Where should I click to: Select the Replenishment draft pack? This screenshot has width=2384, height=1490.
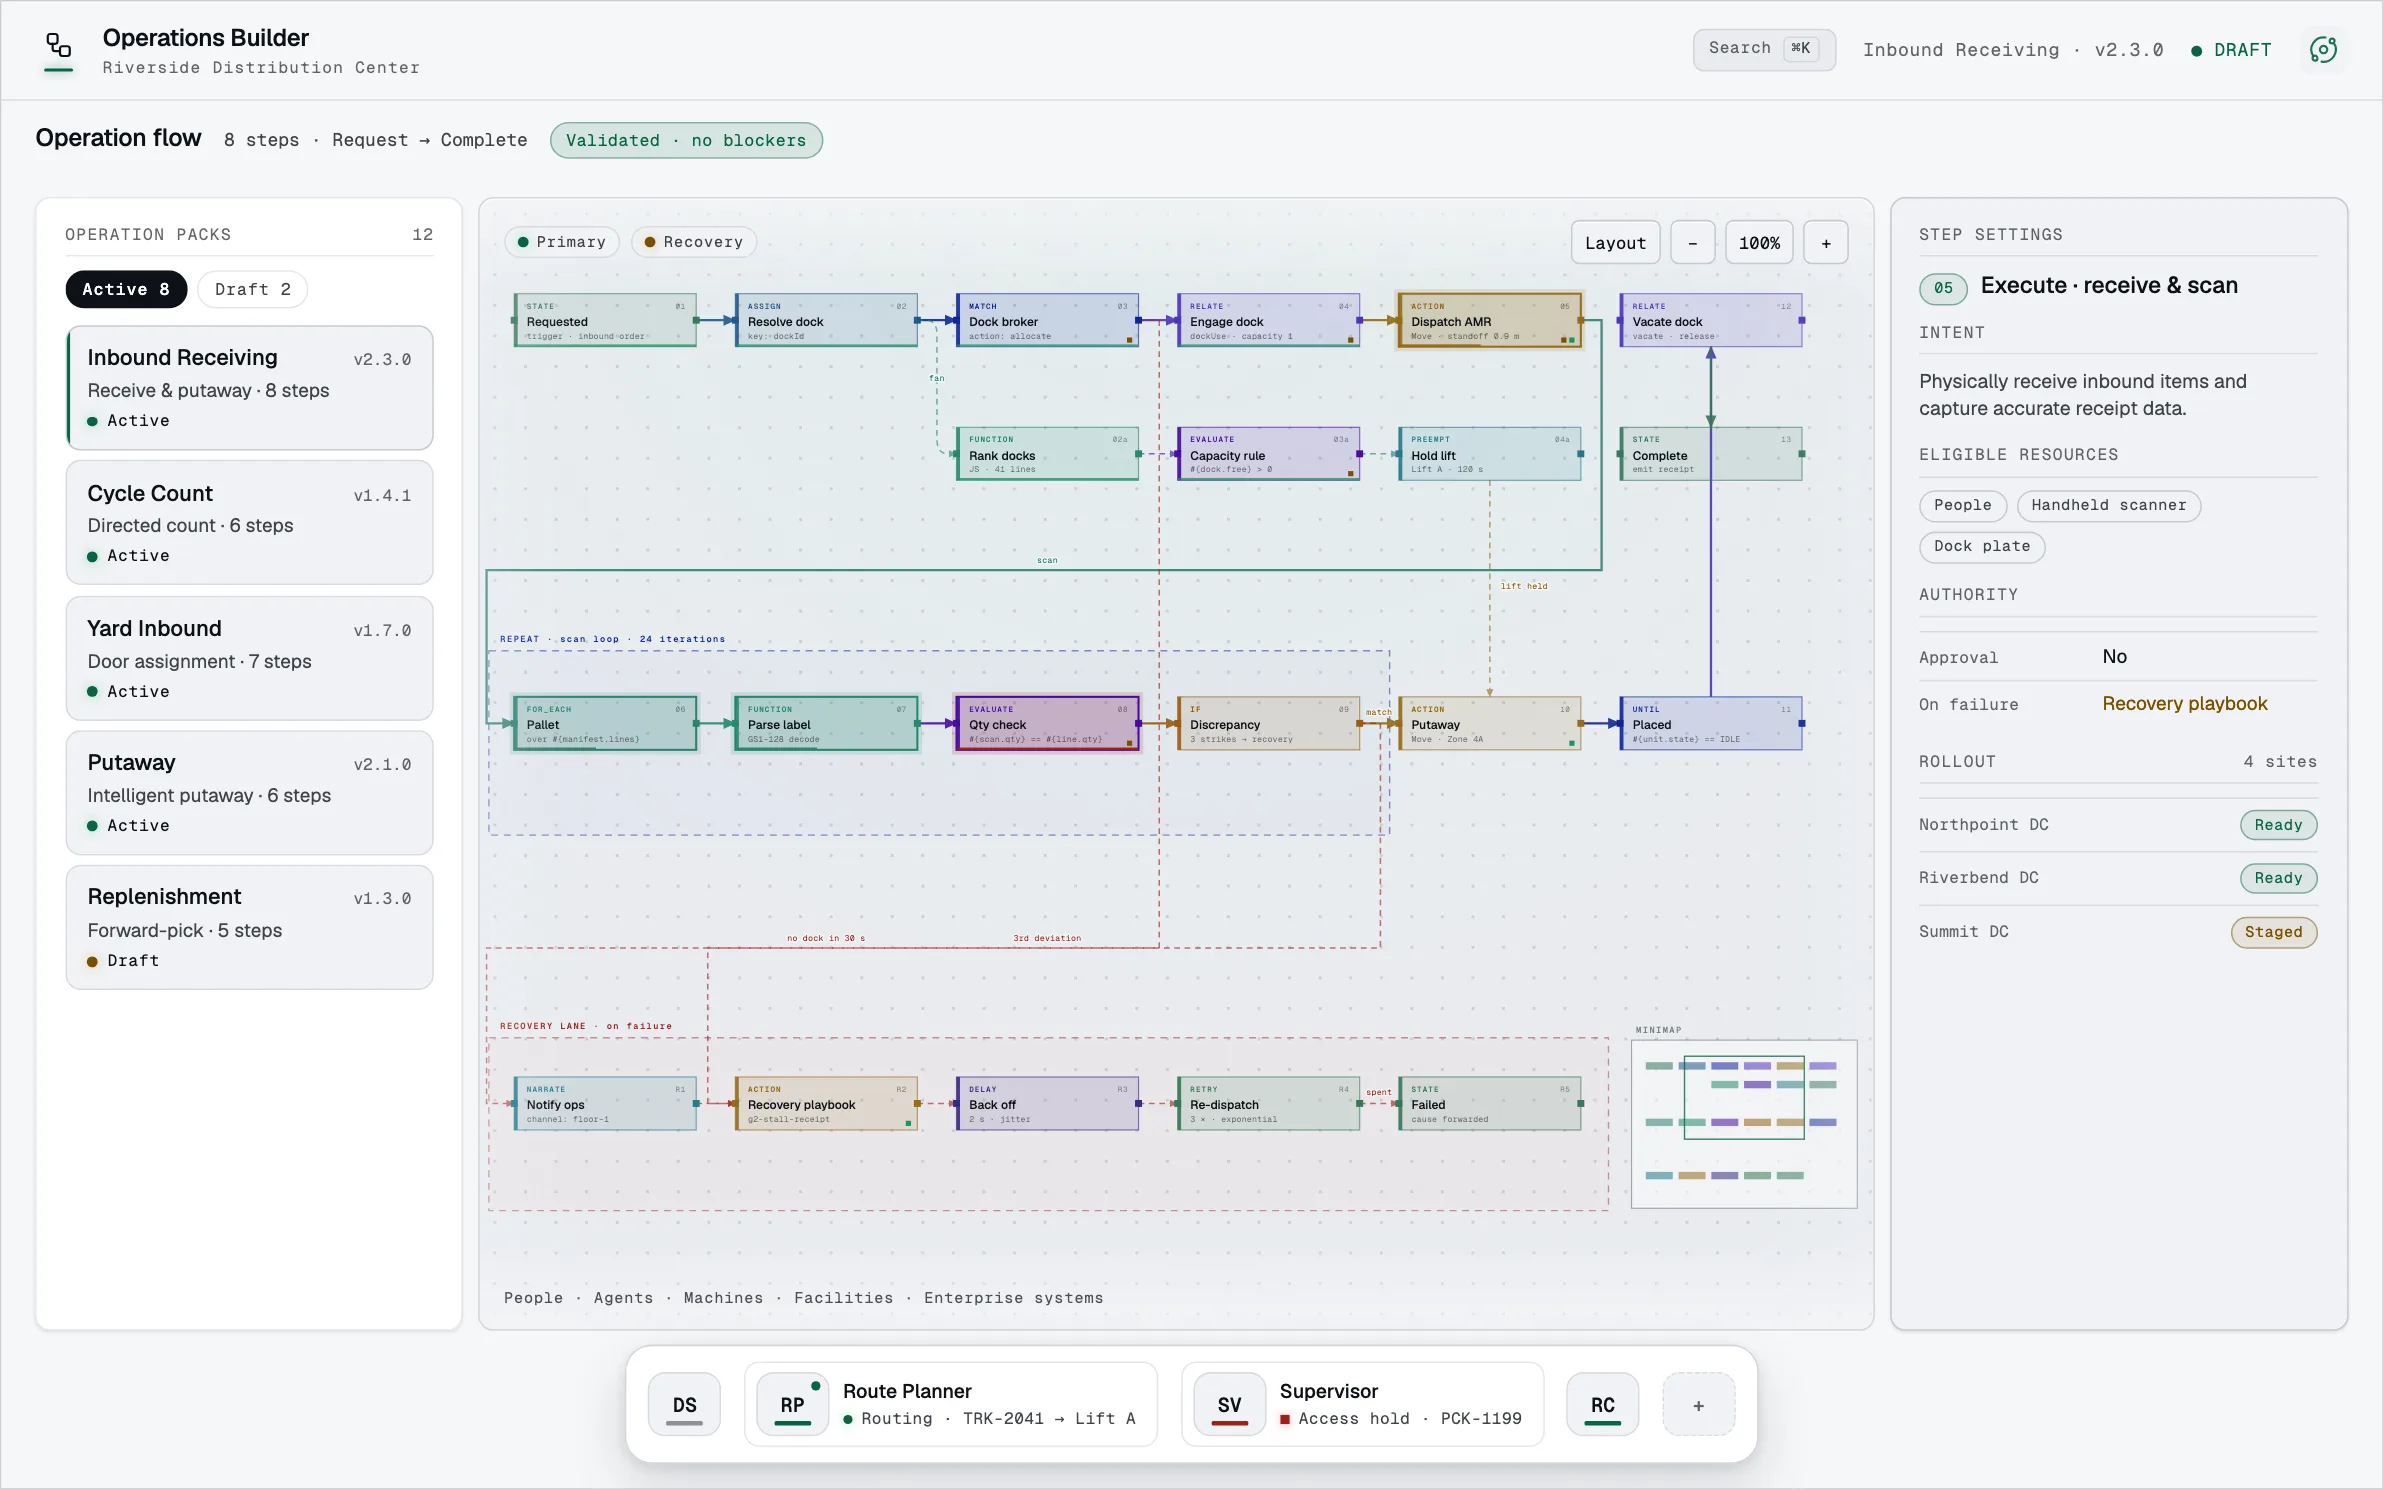249,927
